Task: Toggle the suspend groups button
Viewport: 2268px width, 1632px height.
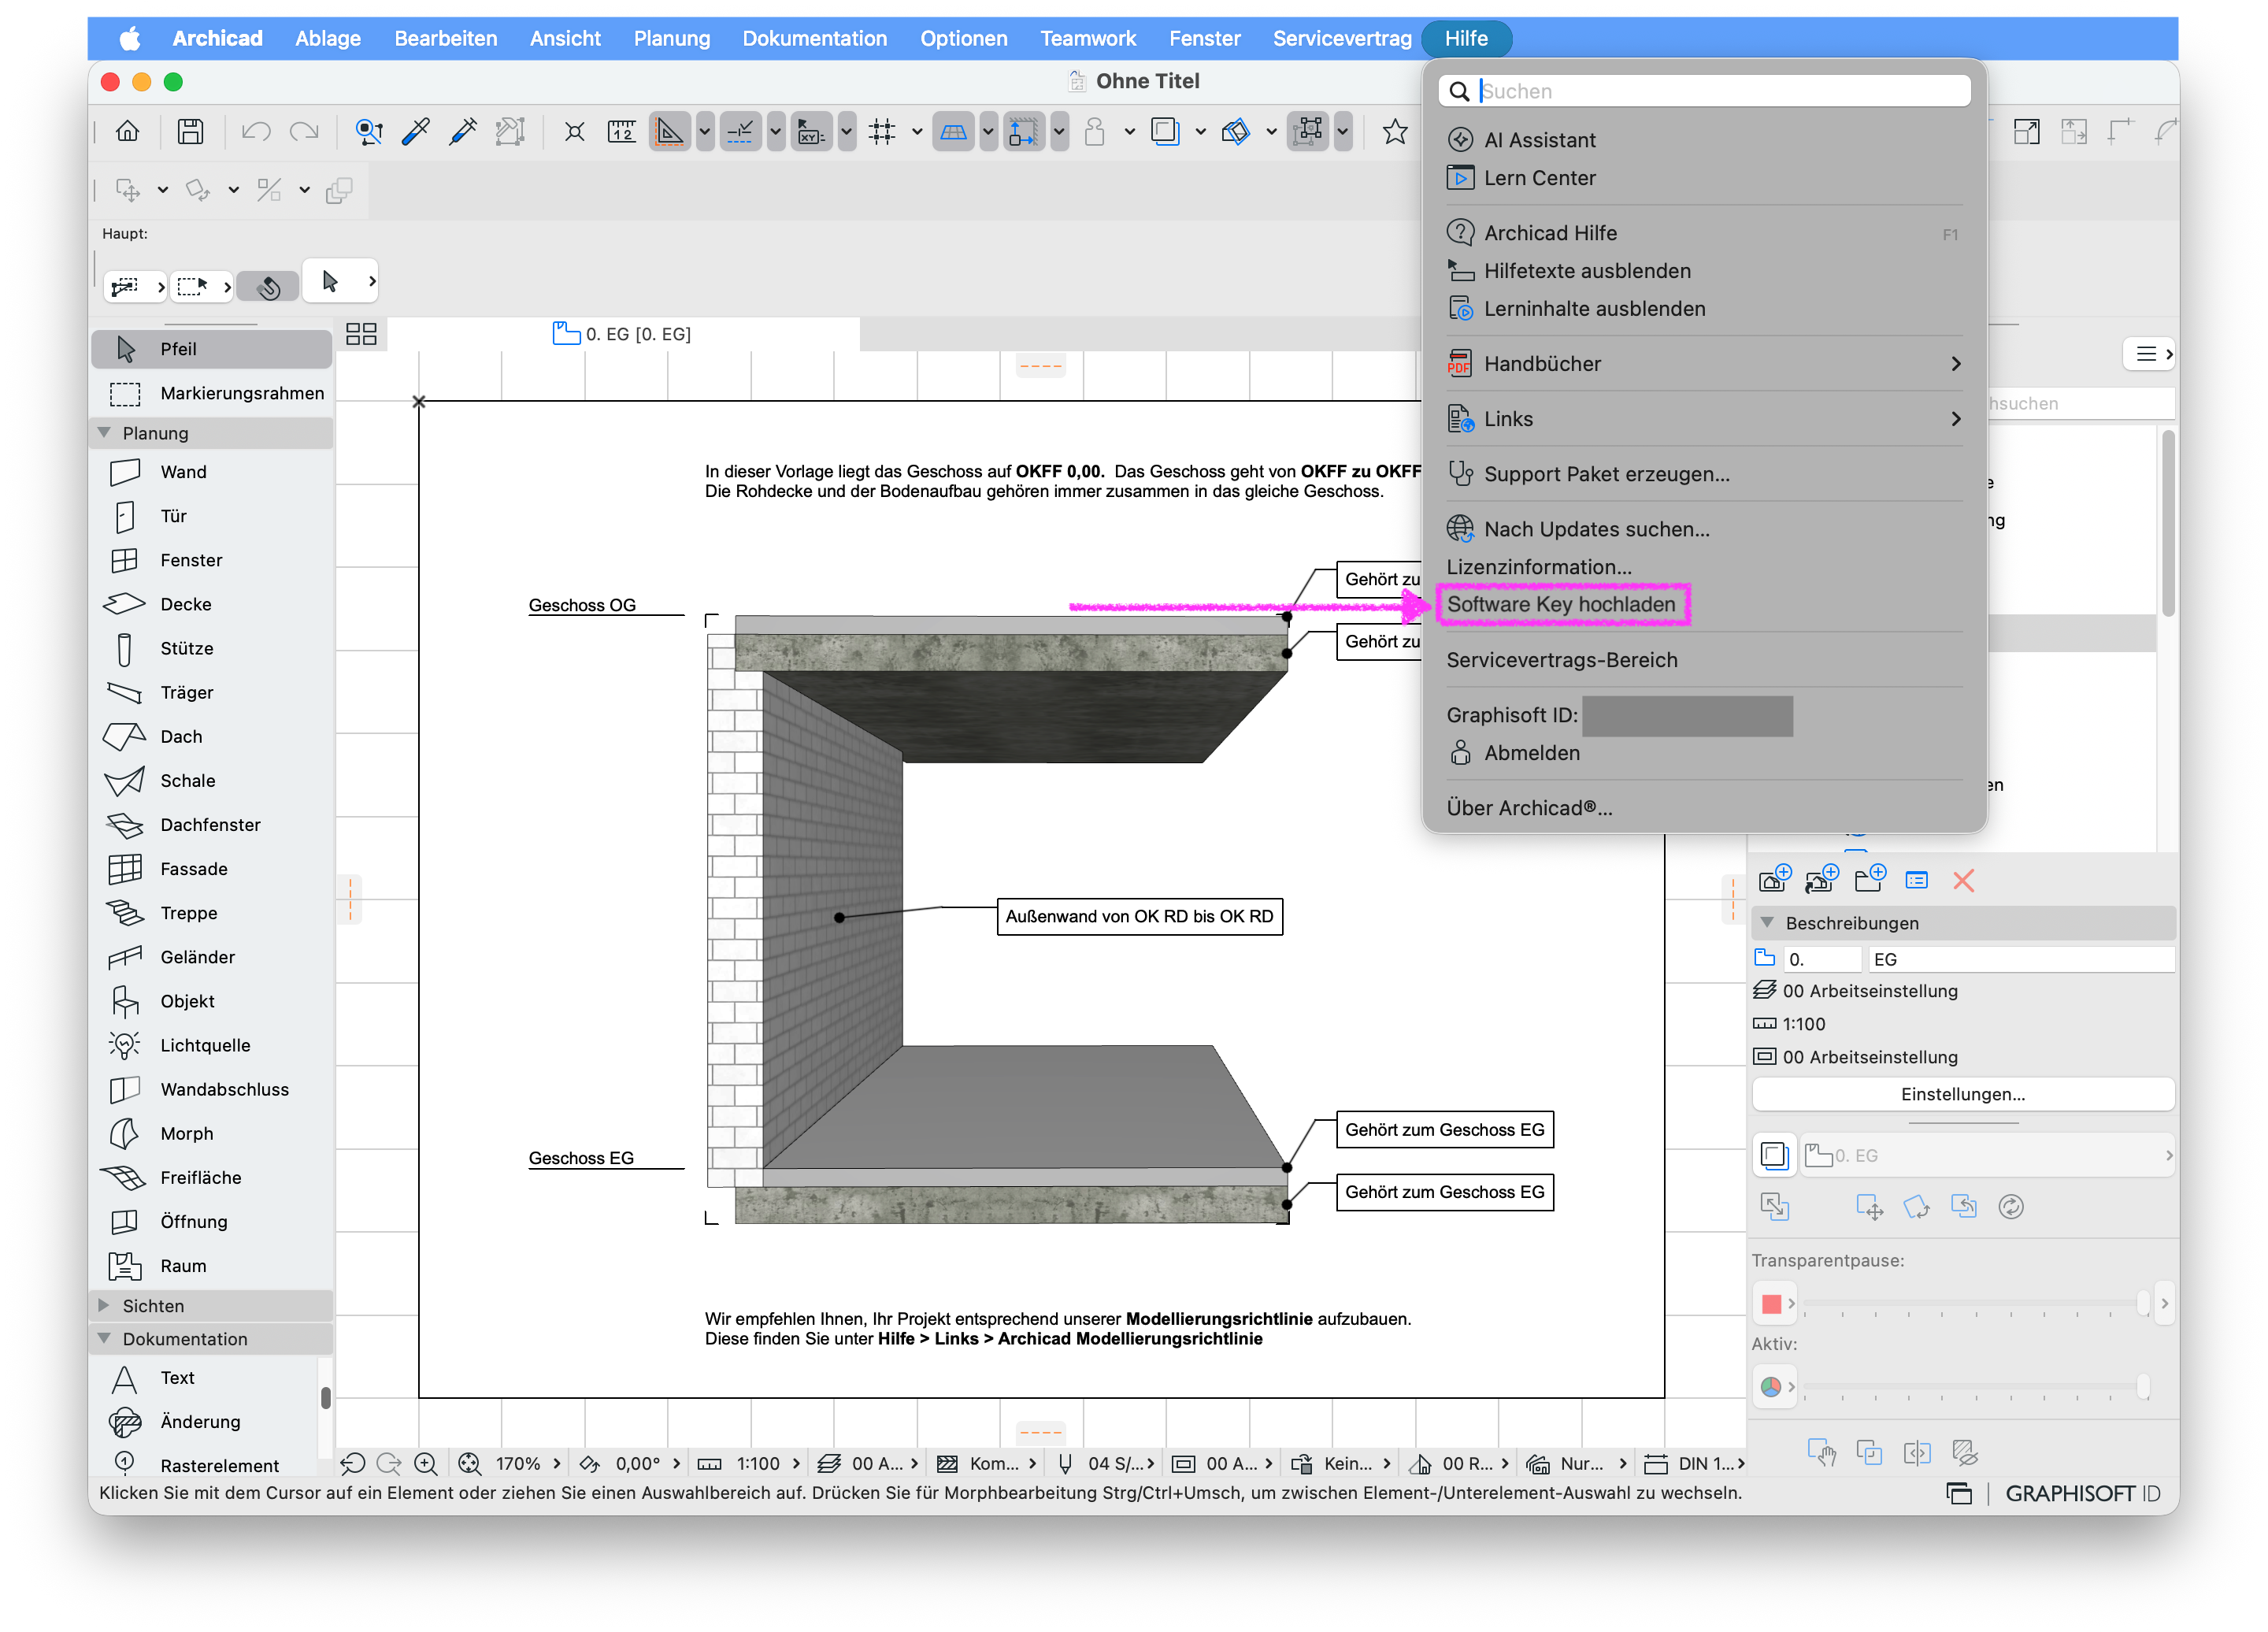Action: tap(1307, 131)
